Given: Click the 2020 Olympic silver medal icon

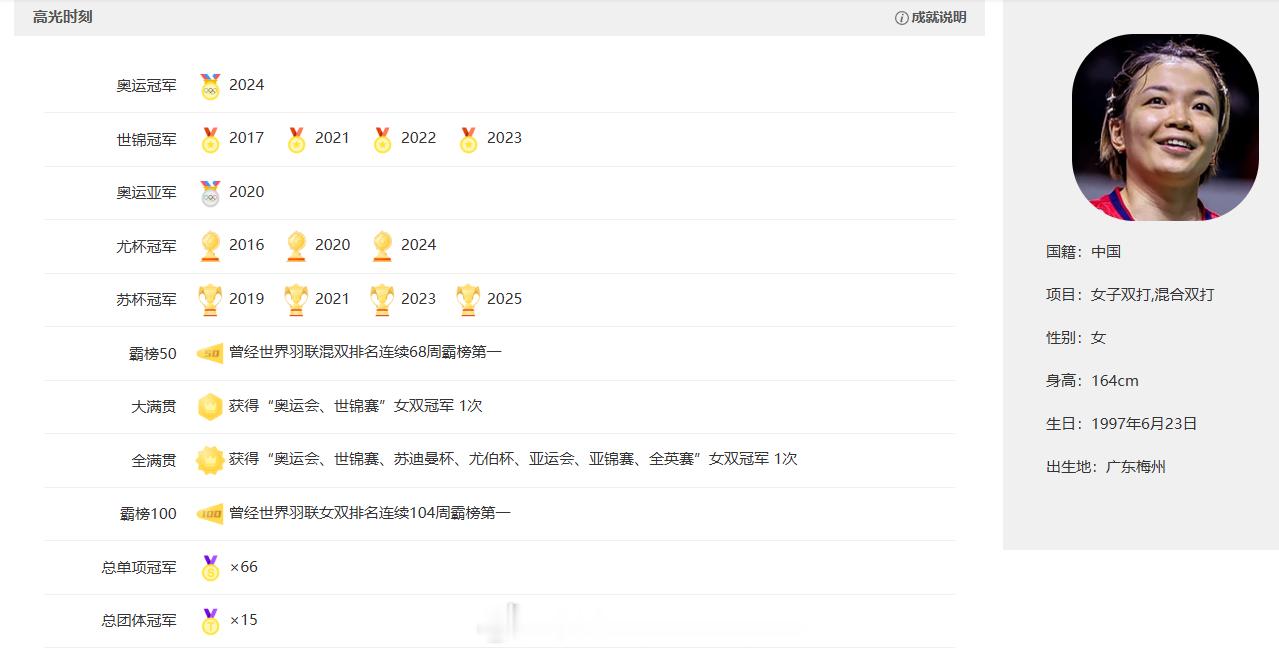Looking at the screenshot, I should (210, 193).
